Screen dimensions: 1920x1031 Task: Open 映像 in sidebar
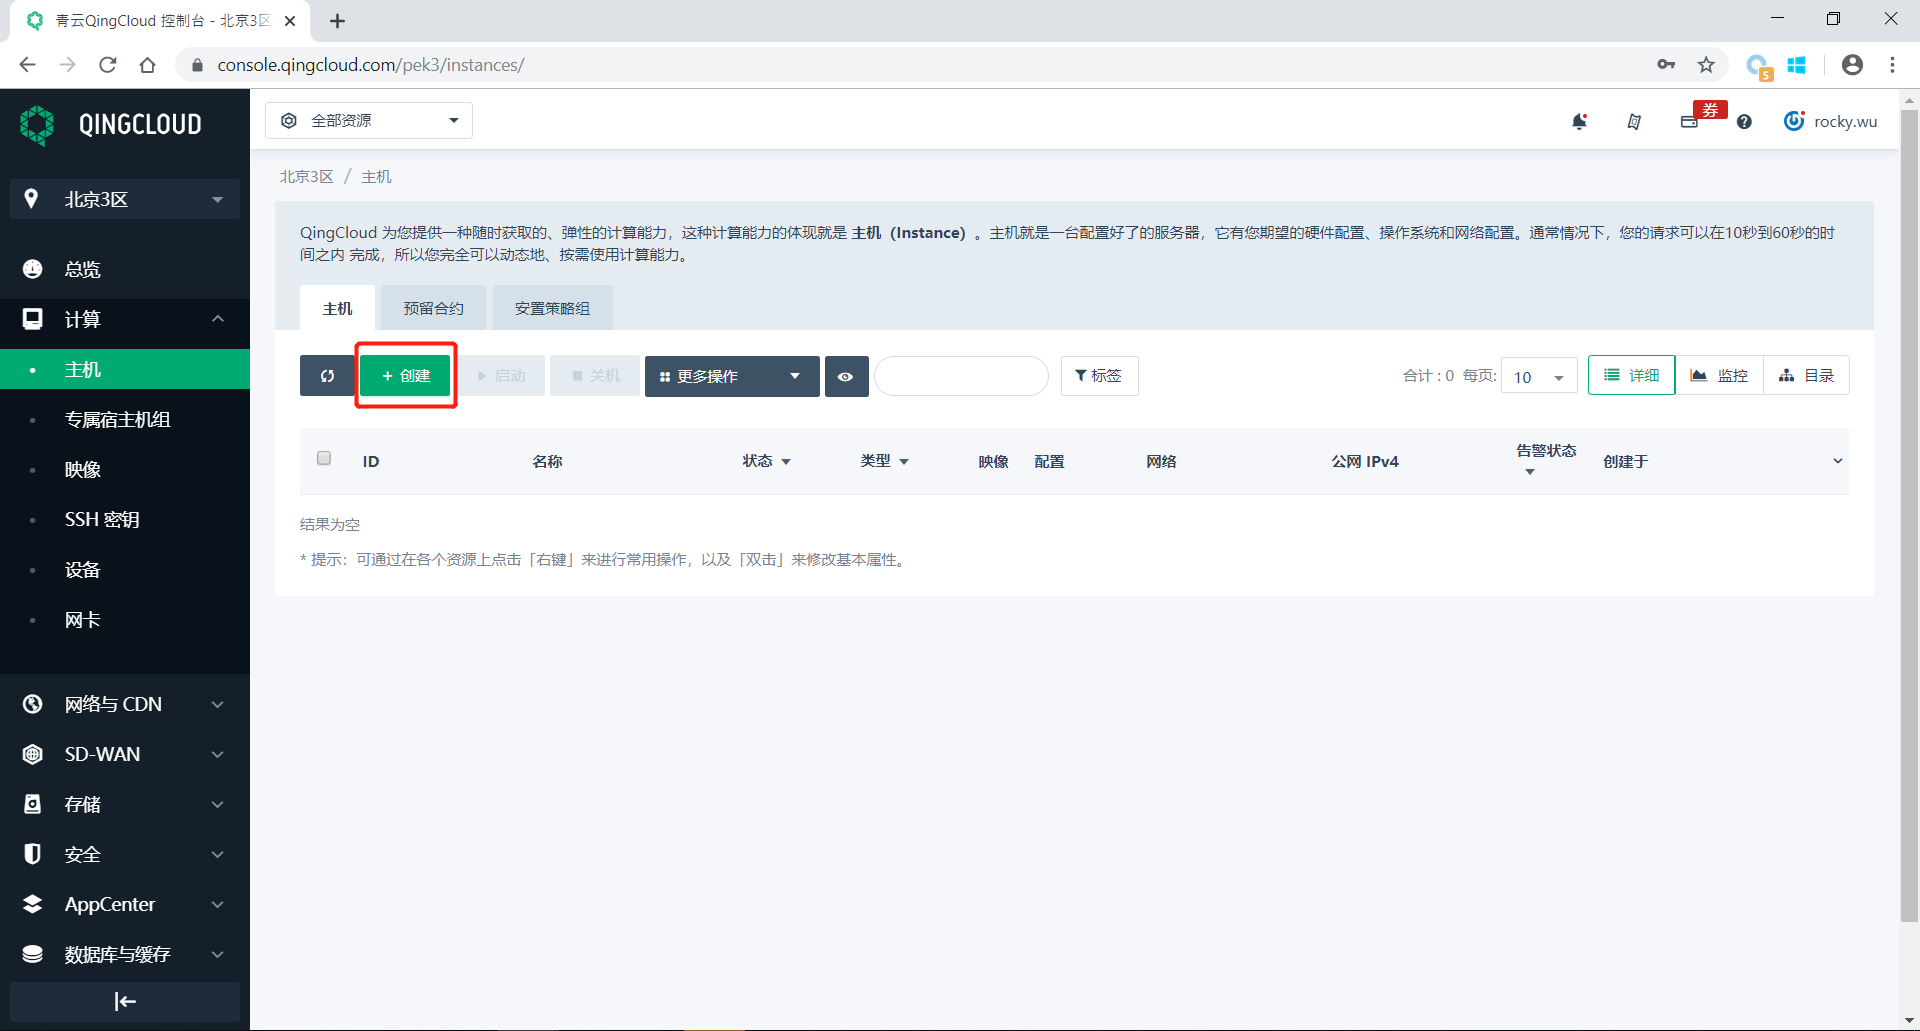coord(125,469)
